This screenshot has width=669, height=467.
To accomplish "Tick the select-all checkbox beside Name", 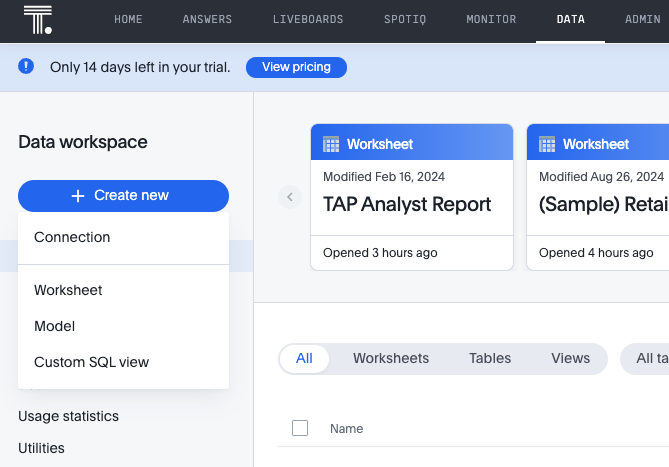I will click(300, 428).
